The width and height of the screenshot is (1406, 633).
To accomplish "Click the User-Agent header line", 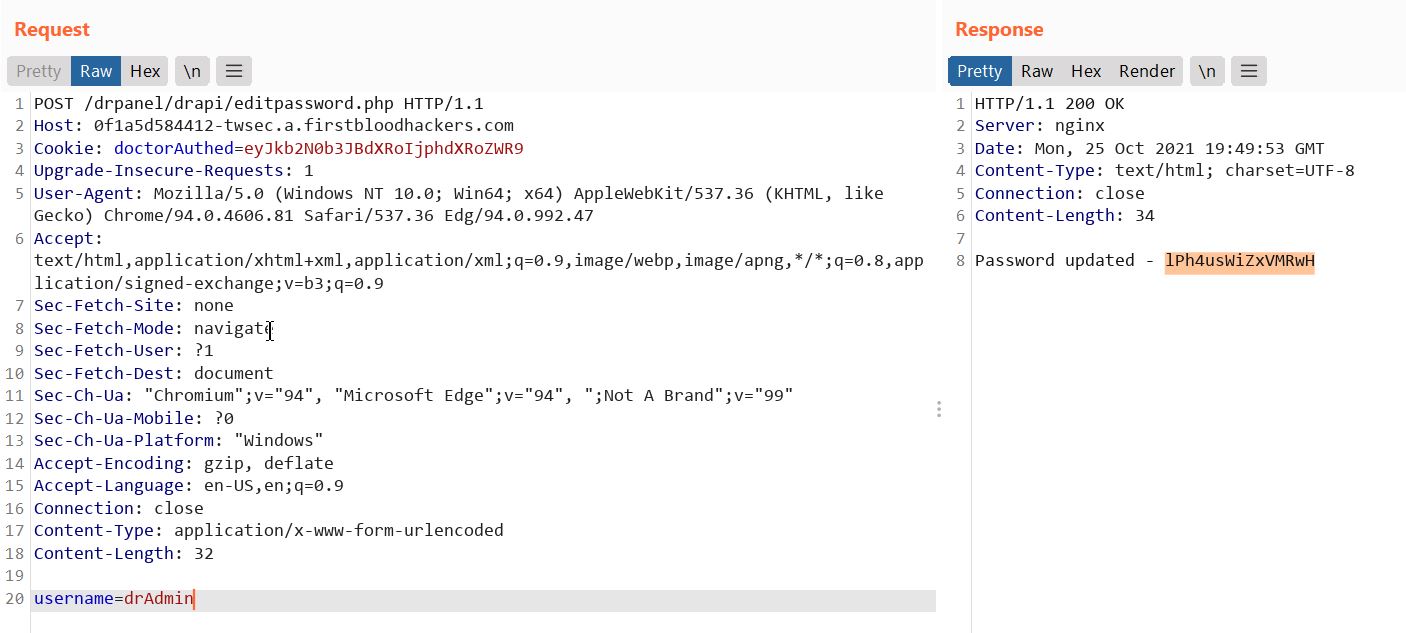I will coord(459,204).
